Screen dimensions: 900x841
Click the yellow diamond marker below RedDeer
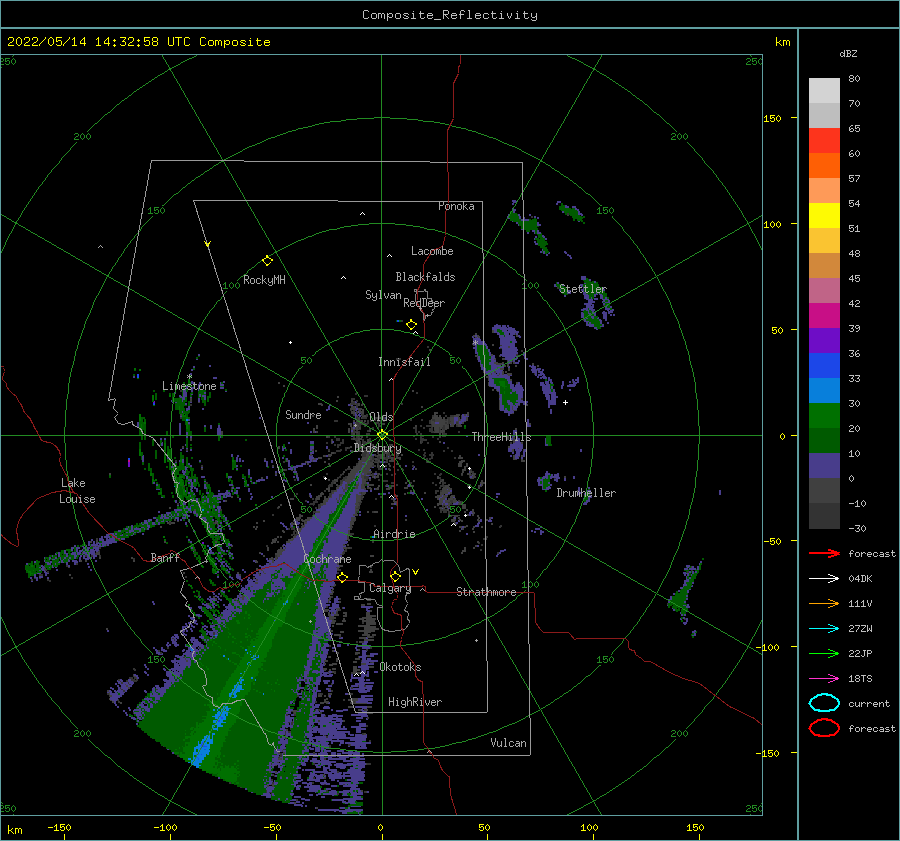pos(411,325)
